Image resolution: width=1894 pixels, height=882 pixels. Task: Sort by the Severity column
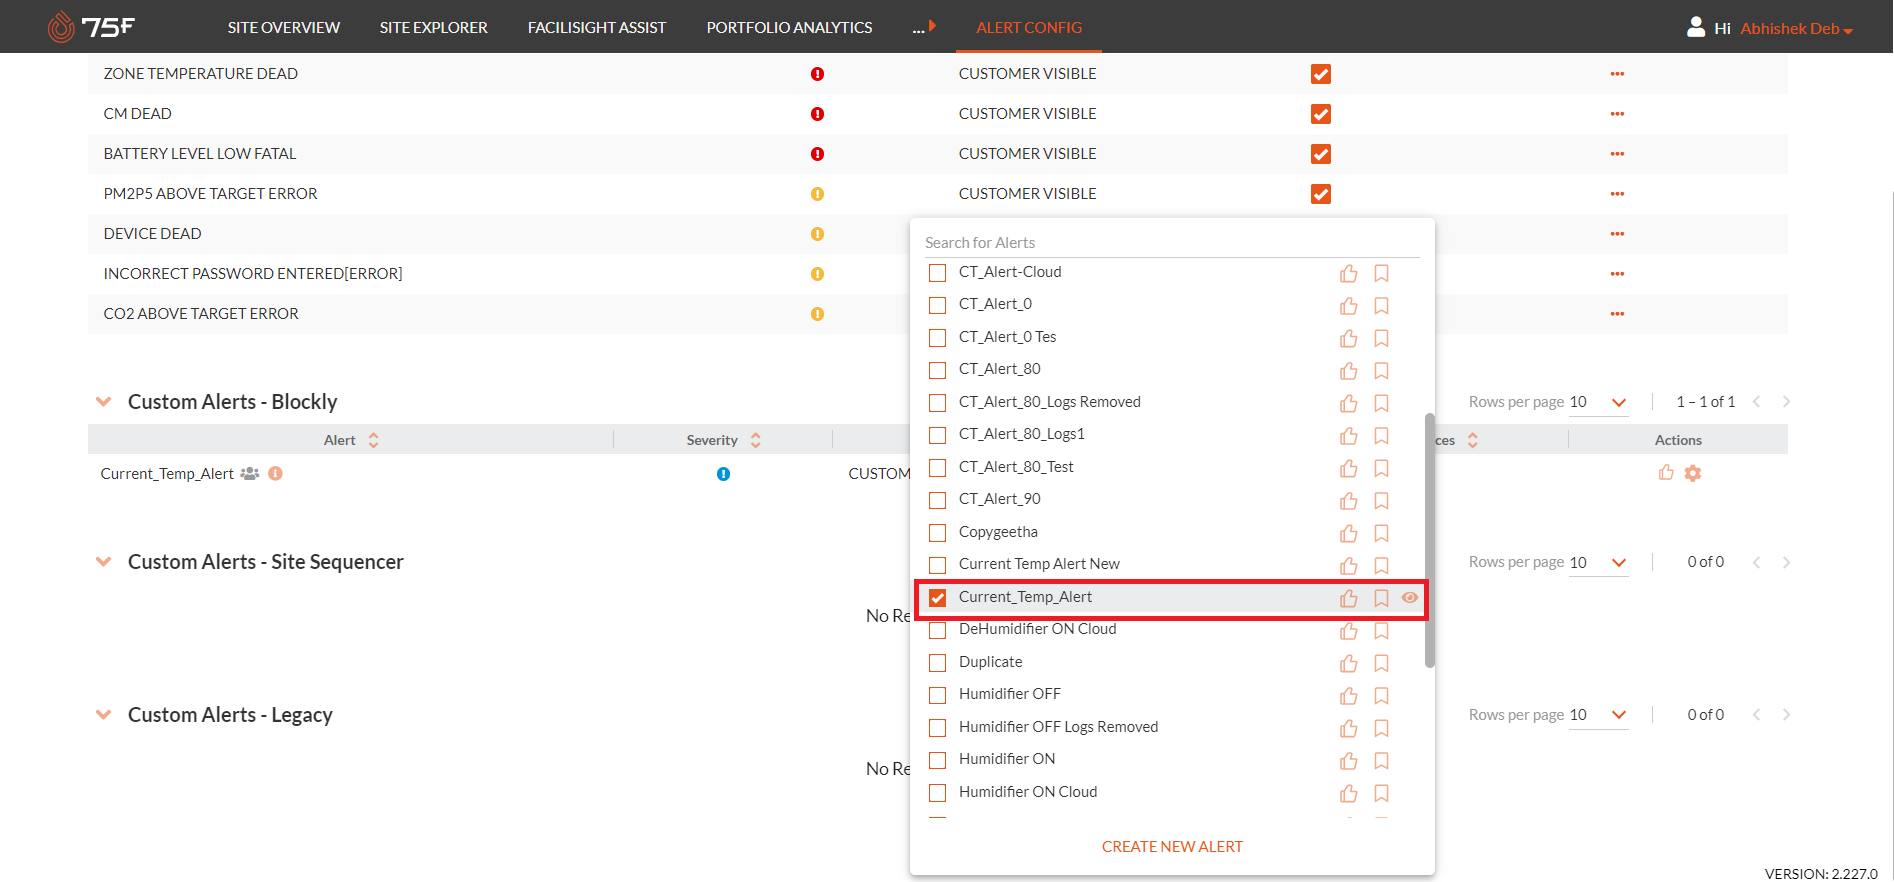(723, 440)
